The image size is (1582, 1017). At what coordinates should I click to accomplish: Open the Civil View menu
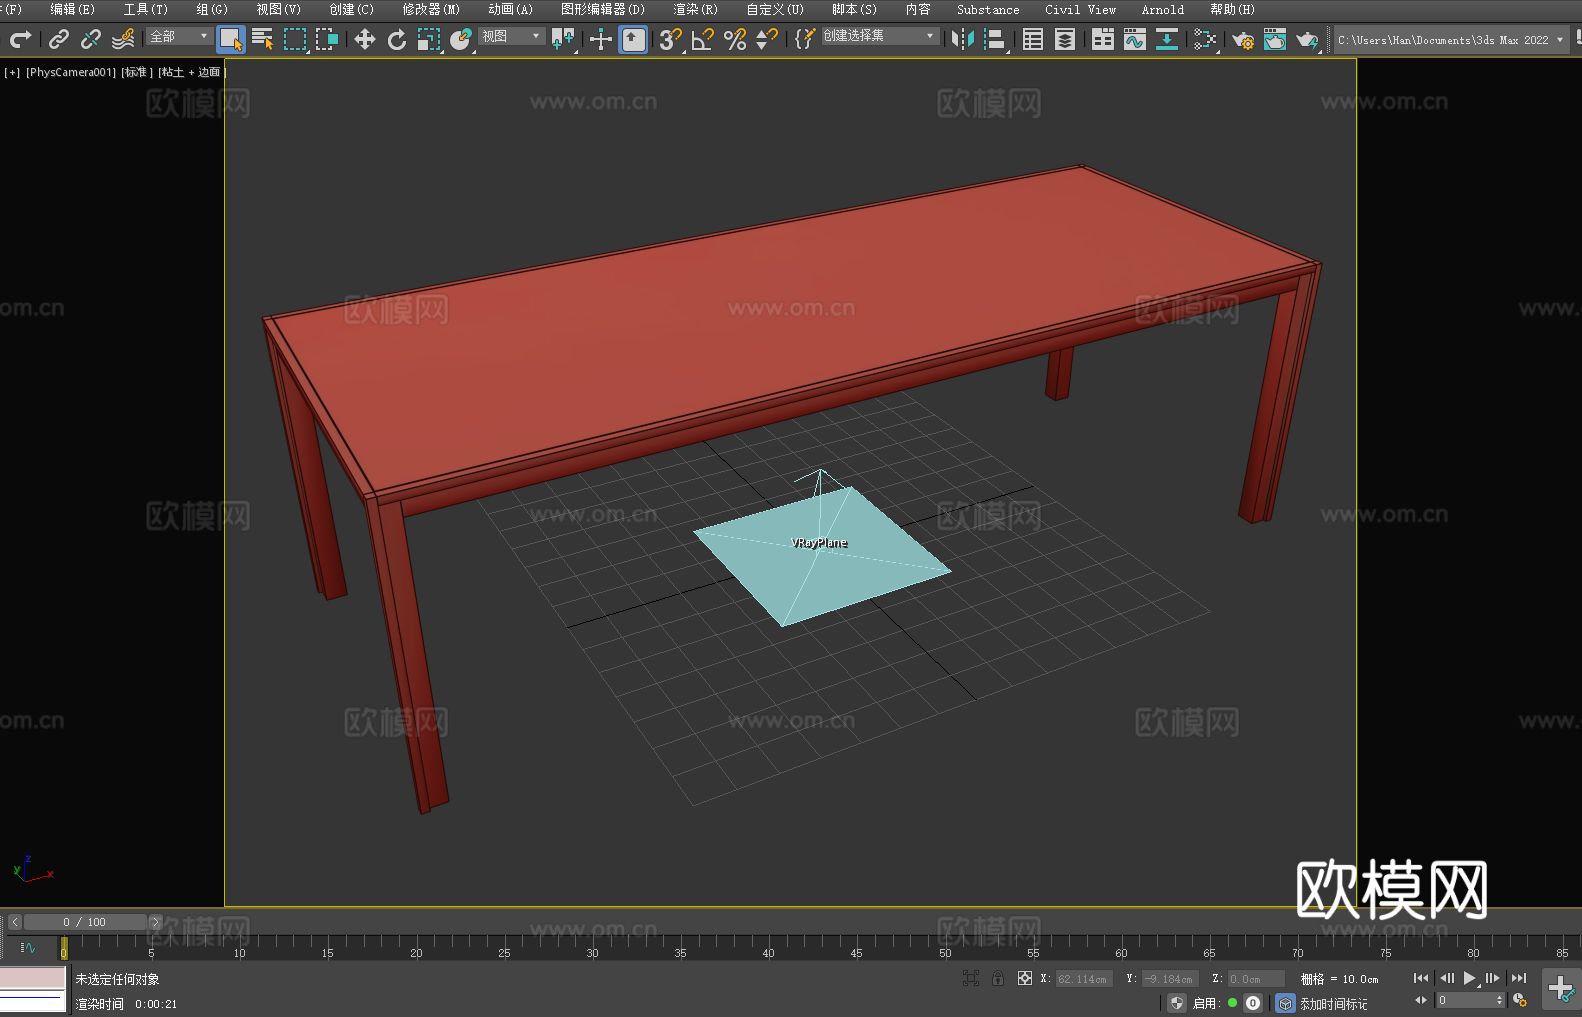pos(1080,9)
